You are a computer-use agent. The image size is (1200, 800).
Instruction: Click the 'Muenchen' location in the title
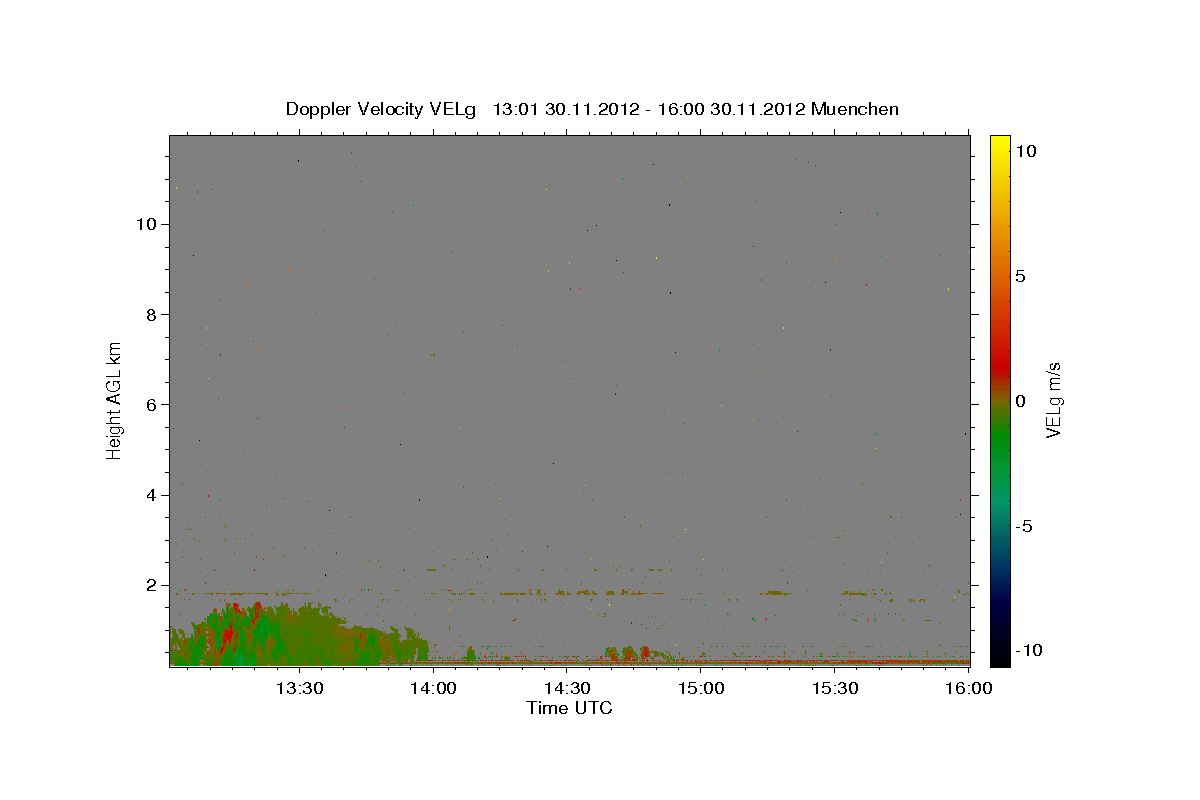(x=855, y=109)
